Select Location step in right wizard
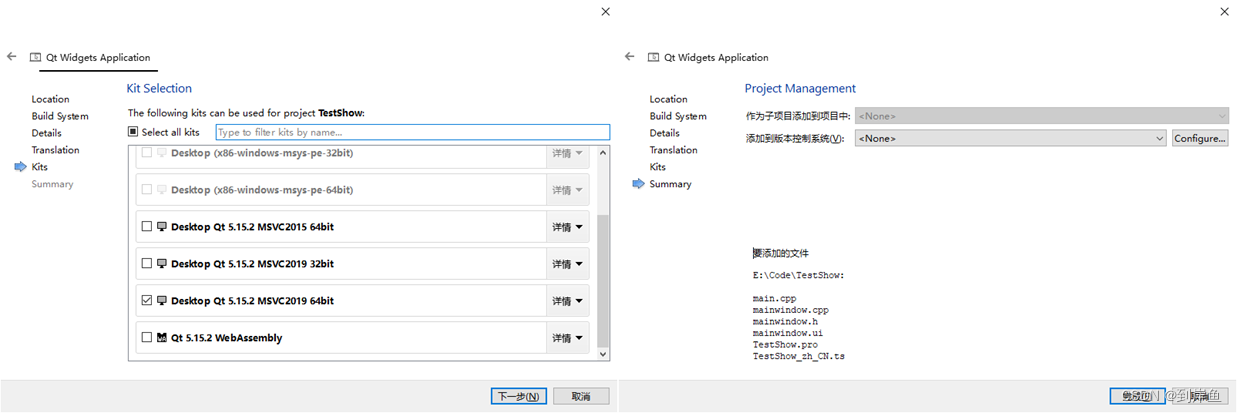The height and width of the screenshot is (413, 1237). click(668, 99)
